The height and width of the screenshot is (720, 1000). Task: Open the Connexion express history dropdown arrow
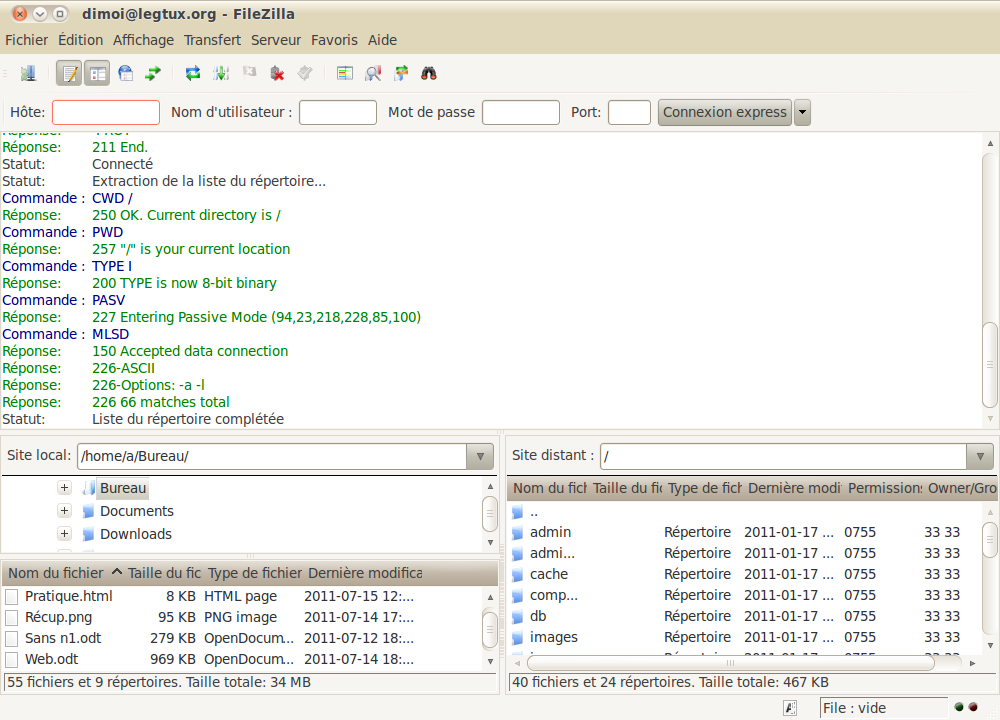click(802, 112)
